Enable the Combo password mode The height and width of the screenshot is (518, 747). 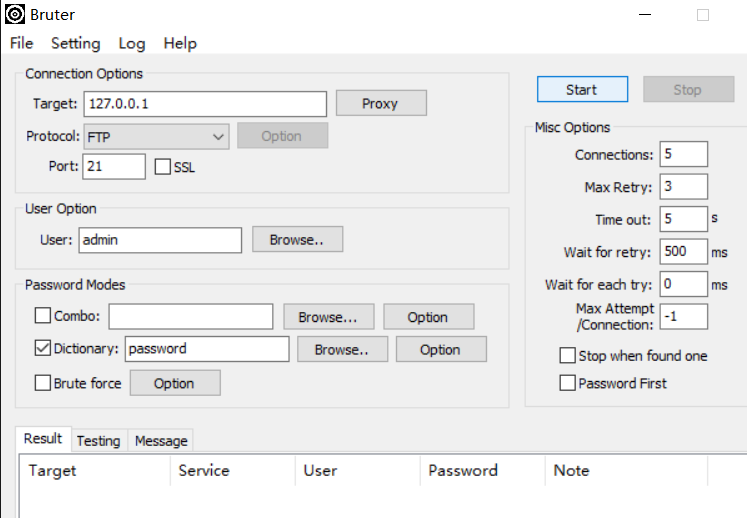click(x=43, y=315)
